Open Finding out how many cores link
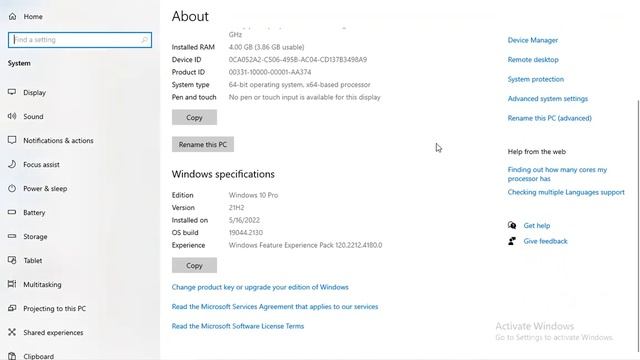The height and width of the screenshot is (360, 640). point(557,174)
